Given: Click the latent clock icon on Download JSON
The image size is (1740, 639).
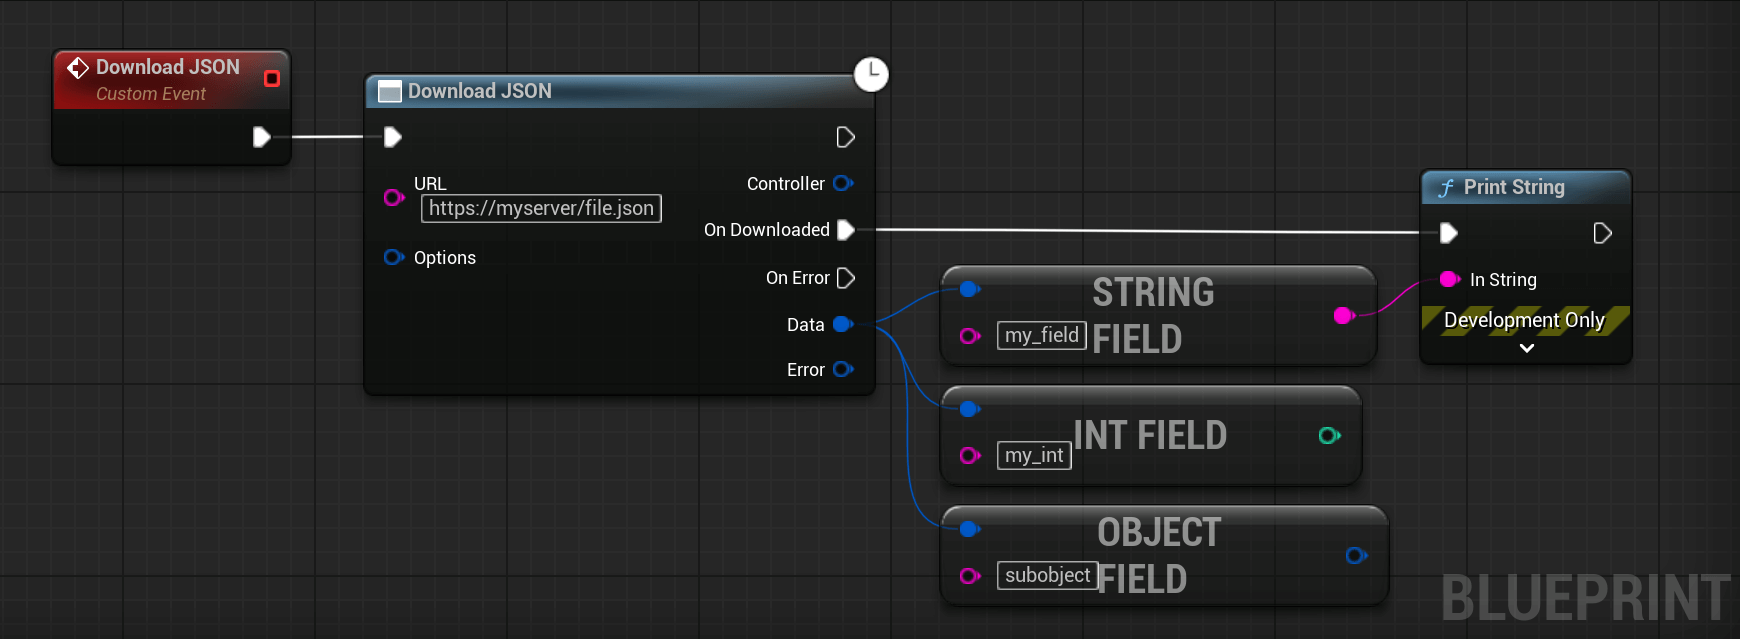Looking at the screenshot, I should [x=871, y=74].
